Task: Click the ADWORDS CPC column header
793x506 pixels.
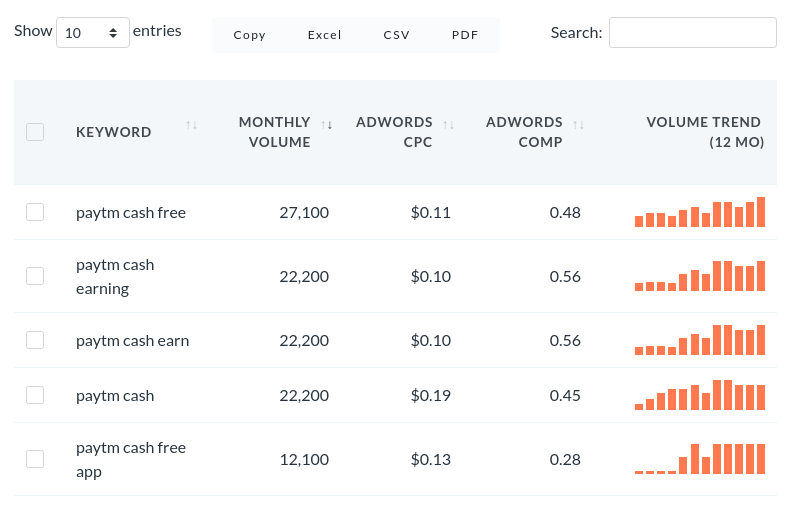Action: 394,132
